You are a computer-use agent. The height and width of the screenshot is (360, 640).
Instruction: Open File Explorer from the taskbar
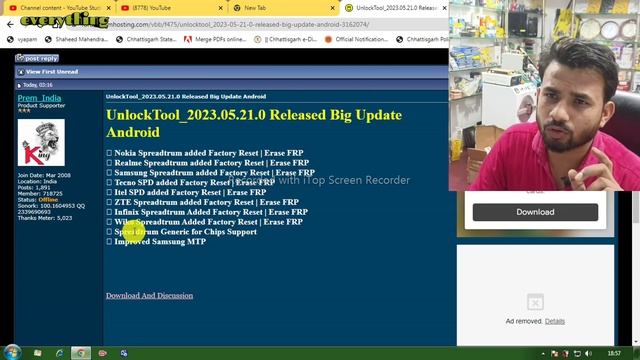click(38, 353)
